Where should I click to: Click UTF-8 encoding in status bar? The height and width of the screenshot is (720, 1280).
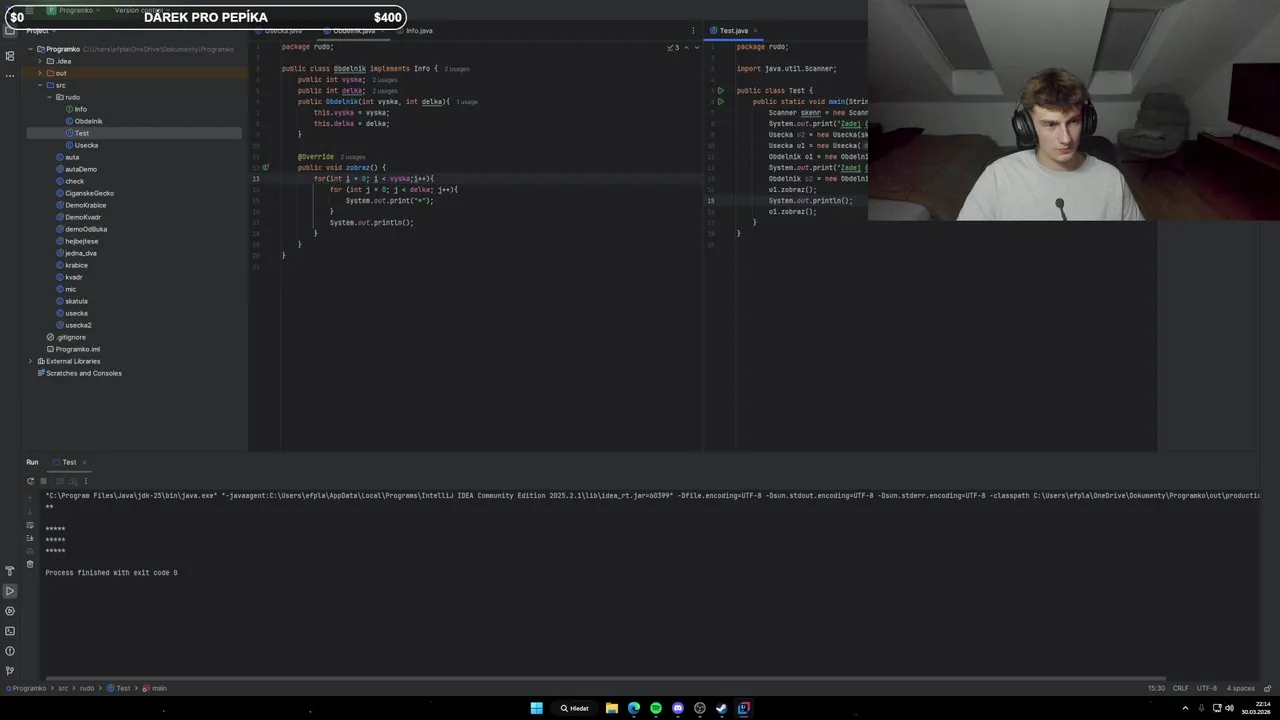coord(1207,688)
